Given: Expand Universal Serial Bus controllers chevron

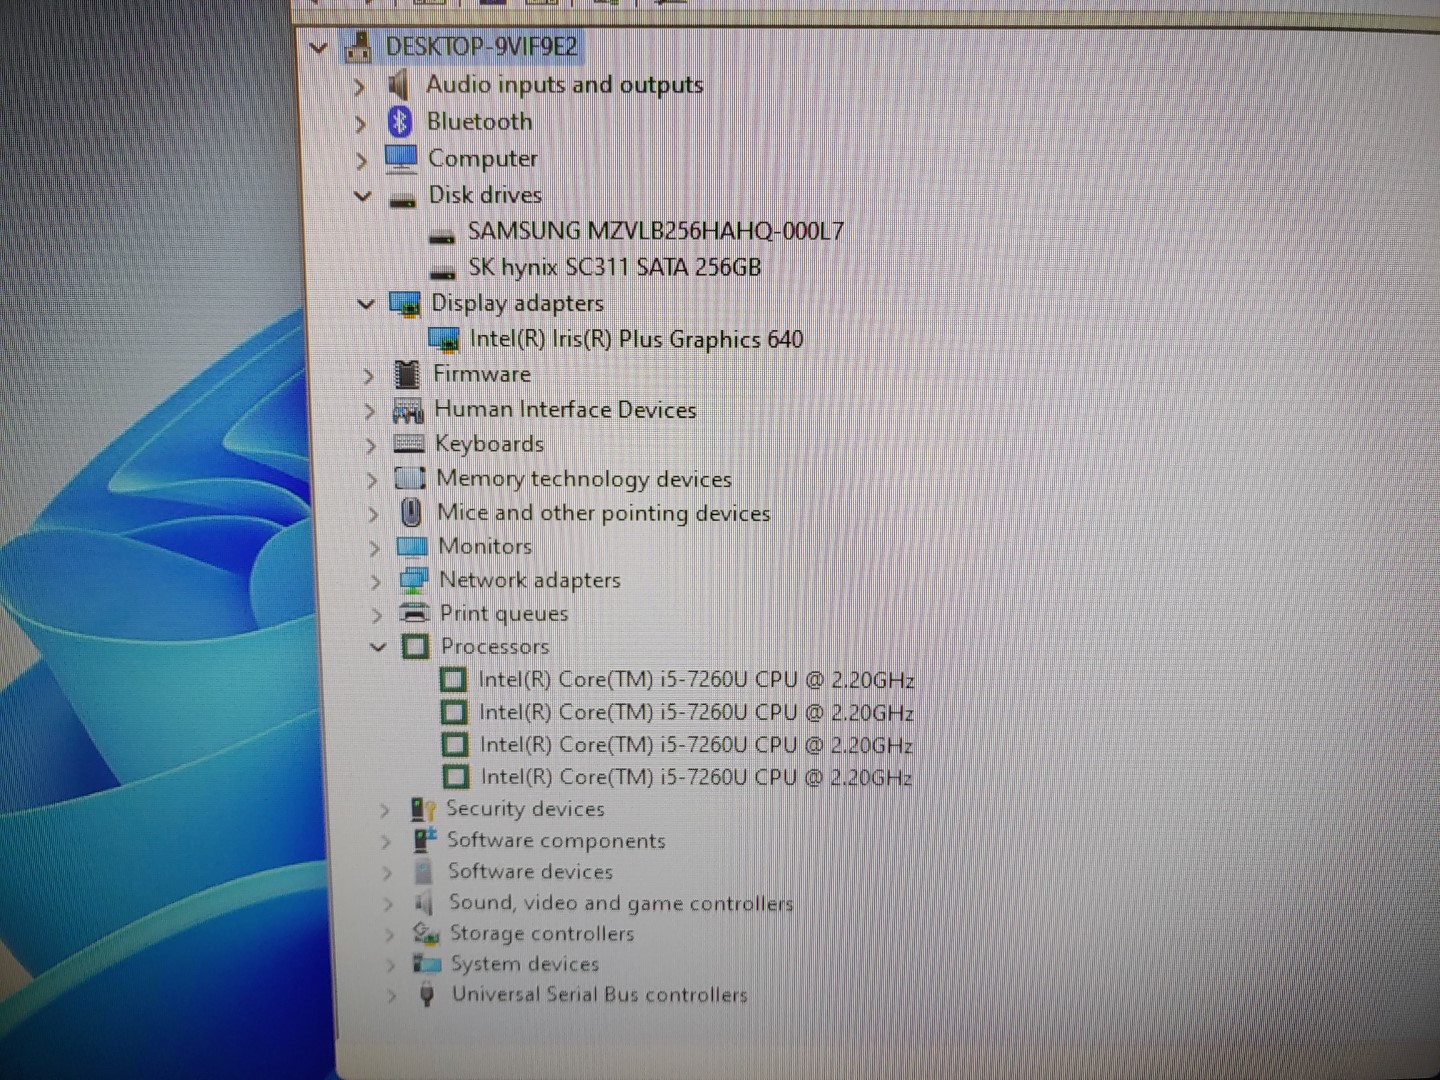Looking at the screenshot, I should click(x=392, y=996).
